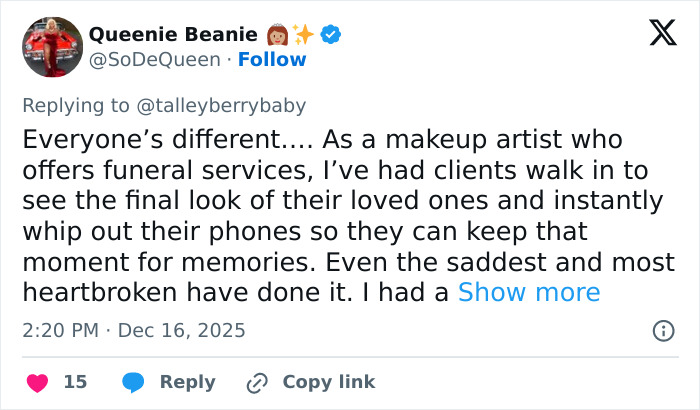Open the info icon beside the timestamp
This screenshot has width=700, height=410.
pyautogui.click(x=662, y=330)
